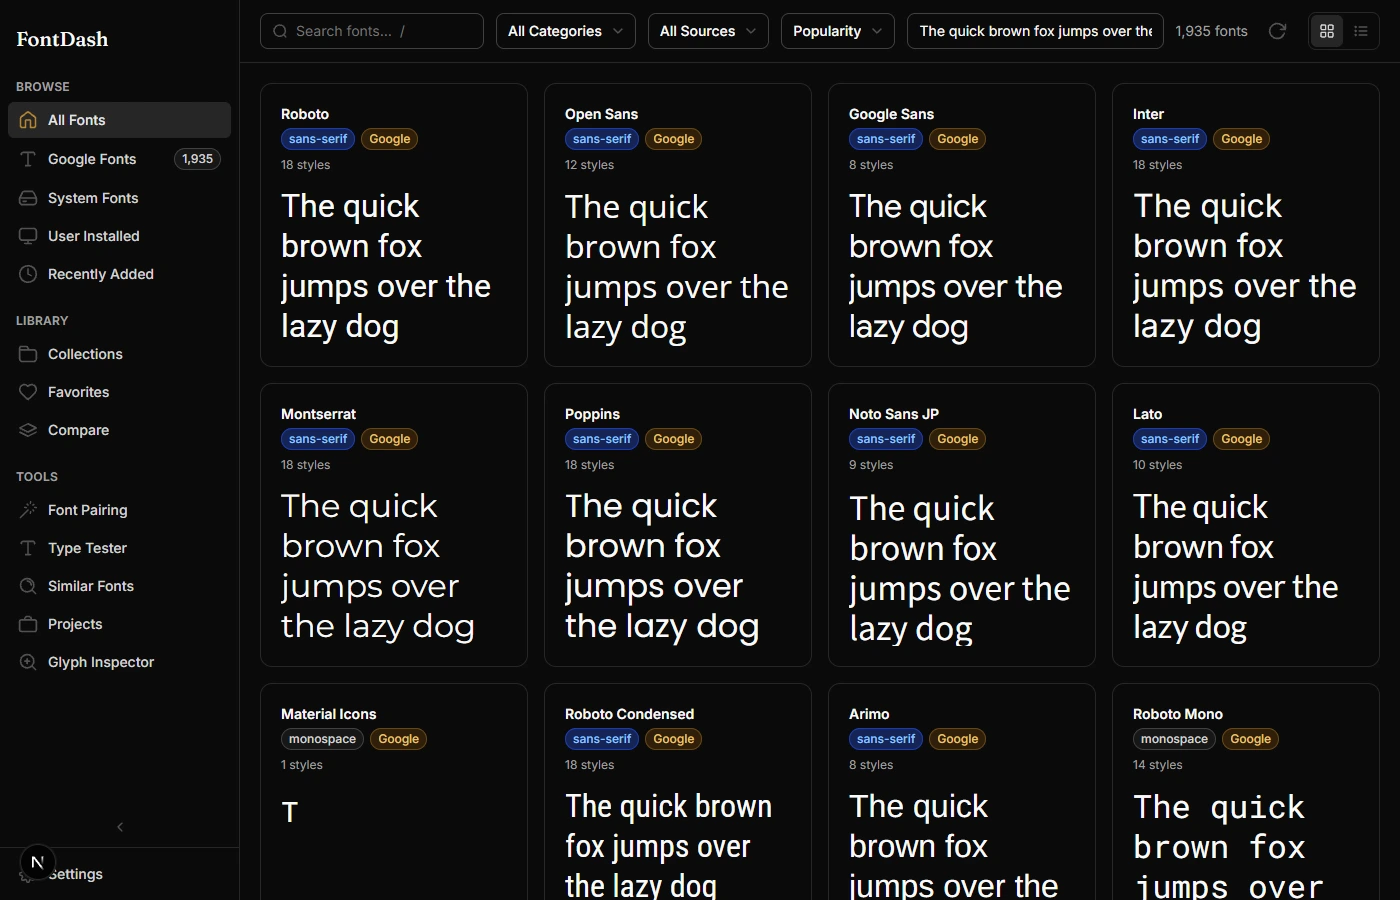Screen dimensions: 1400x900
Task: Open the Favorites library
Action: (77, 392)
